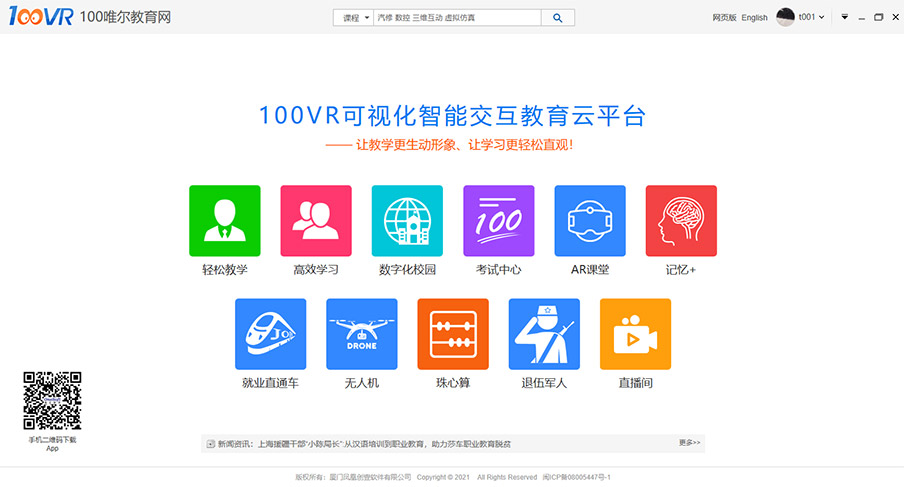The width and height of the screenshot is (904, 487).
Task: Expand the 课程 search category dropdown
Action: [355, 18]
